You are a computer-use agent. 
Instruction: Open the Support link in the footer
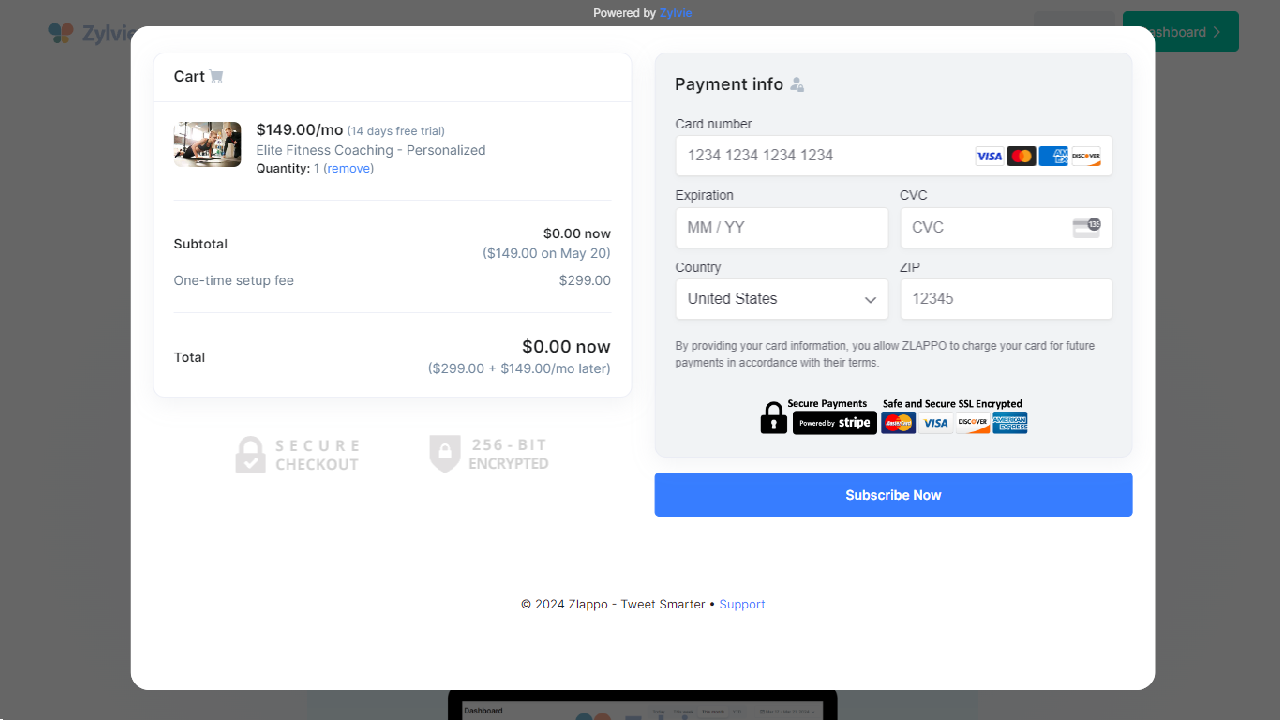click(x=742, y=604)
